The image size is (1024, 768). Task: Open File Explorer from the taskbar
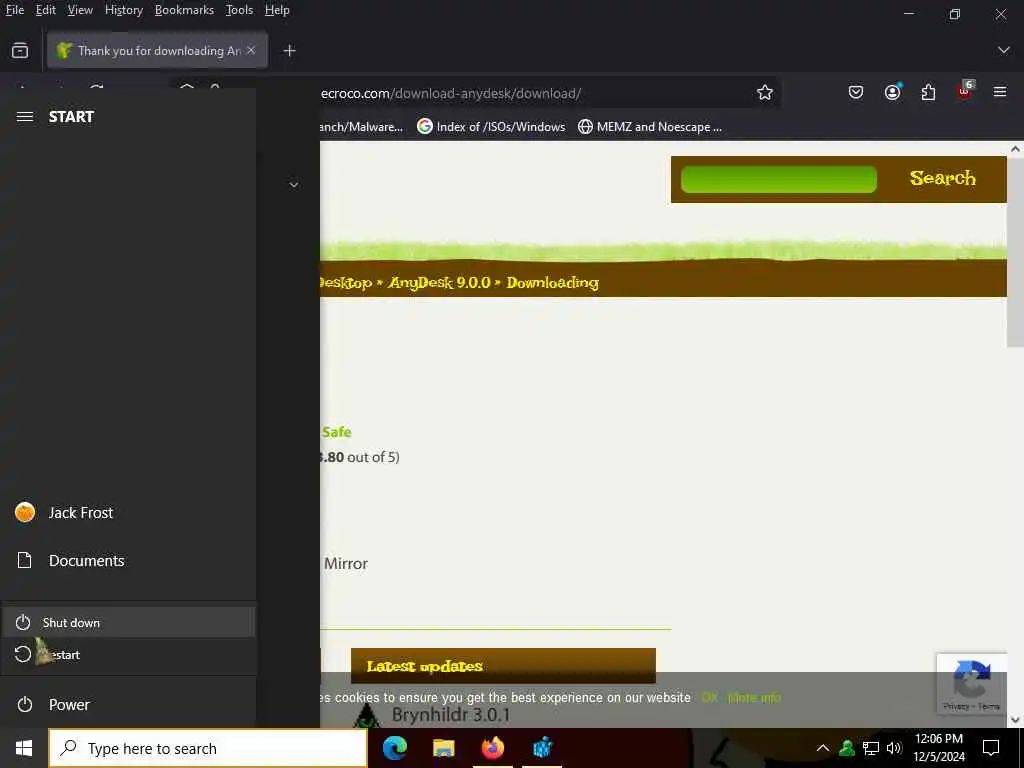[443, 748]
